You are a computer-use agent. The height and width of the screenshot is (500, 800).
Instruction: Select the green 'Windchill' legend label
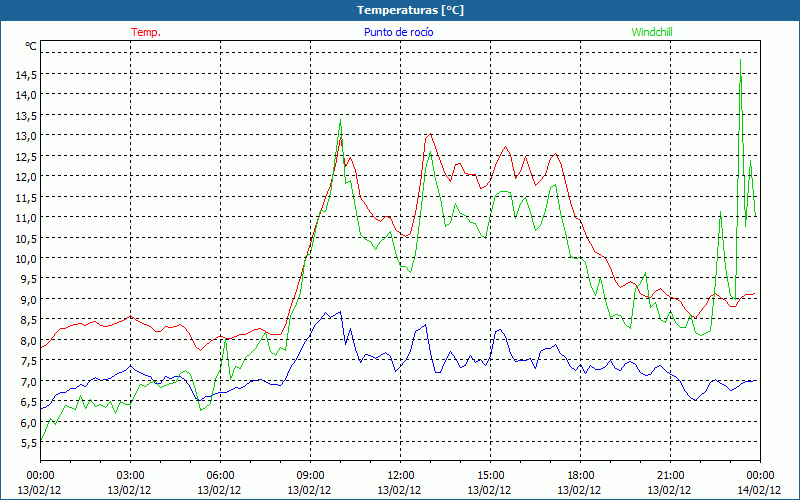point(652,32)
